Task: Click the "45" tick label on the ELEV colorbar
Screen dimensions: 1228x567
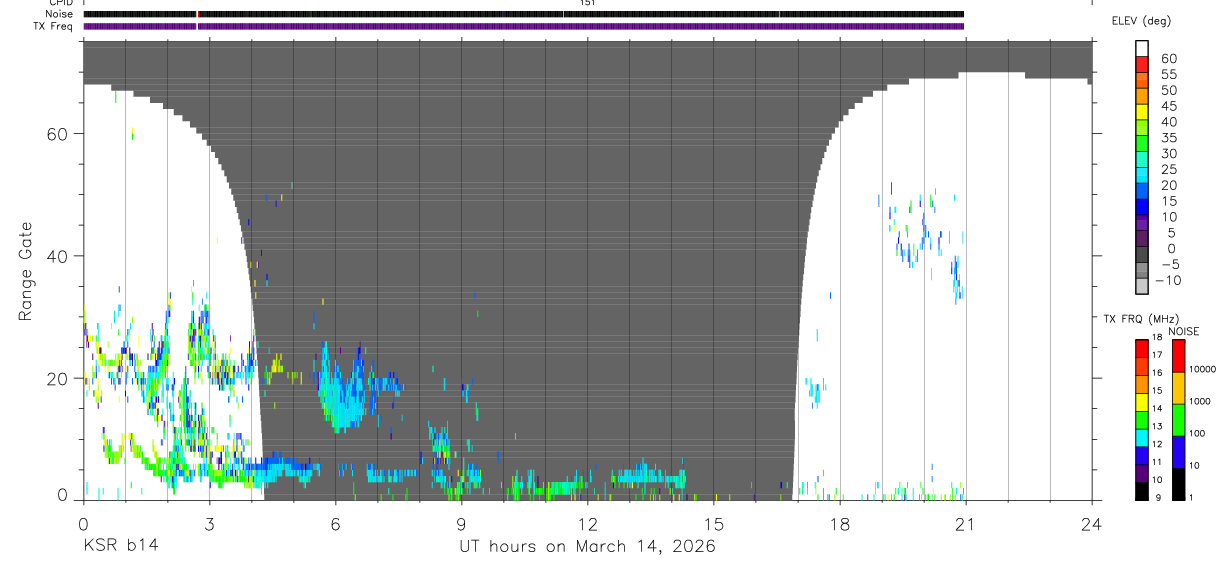Action: click(1168, 107)
